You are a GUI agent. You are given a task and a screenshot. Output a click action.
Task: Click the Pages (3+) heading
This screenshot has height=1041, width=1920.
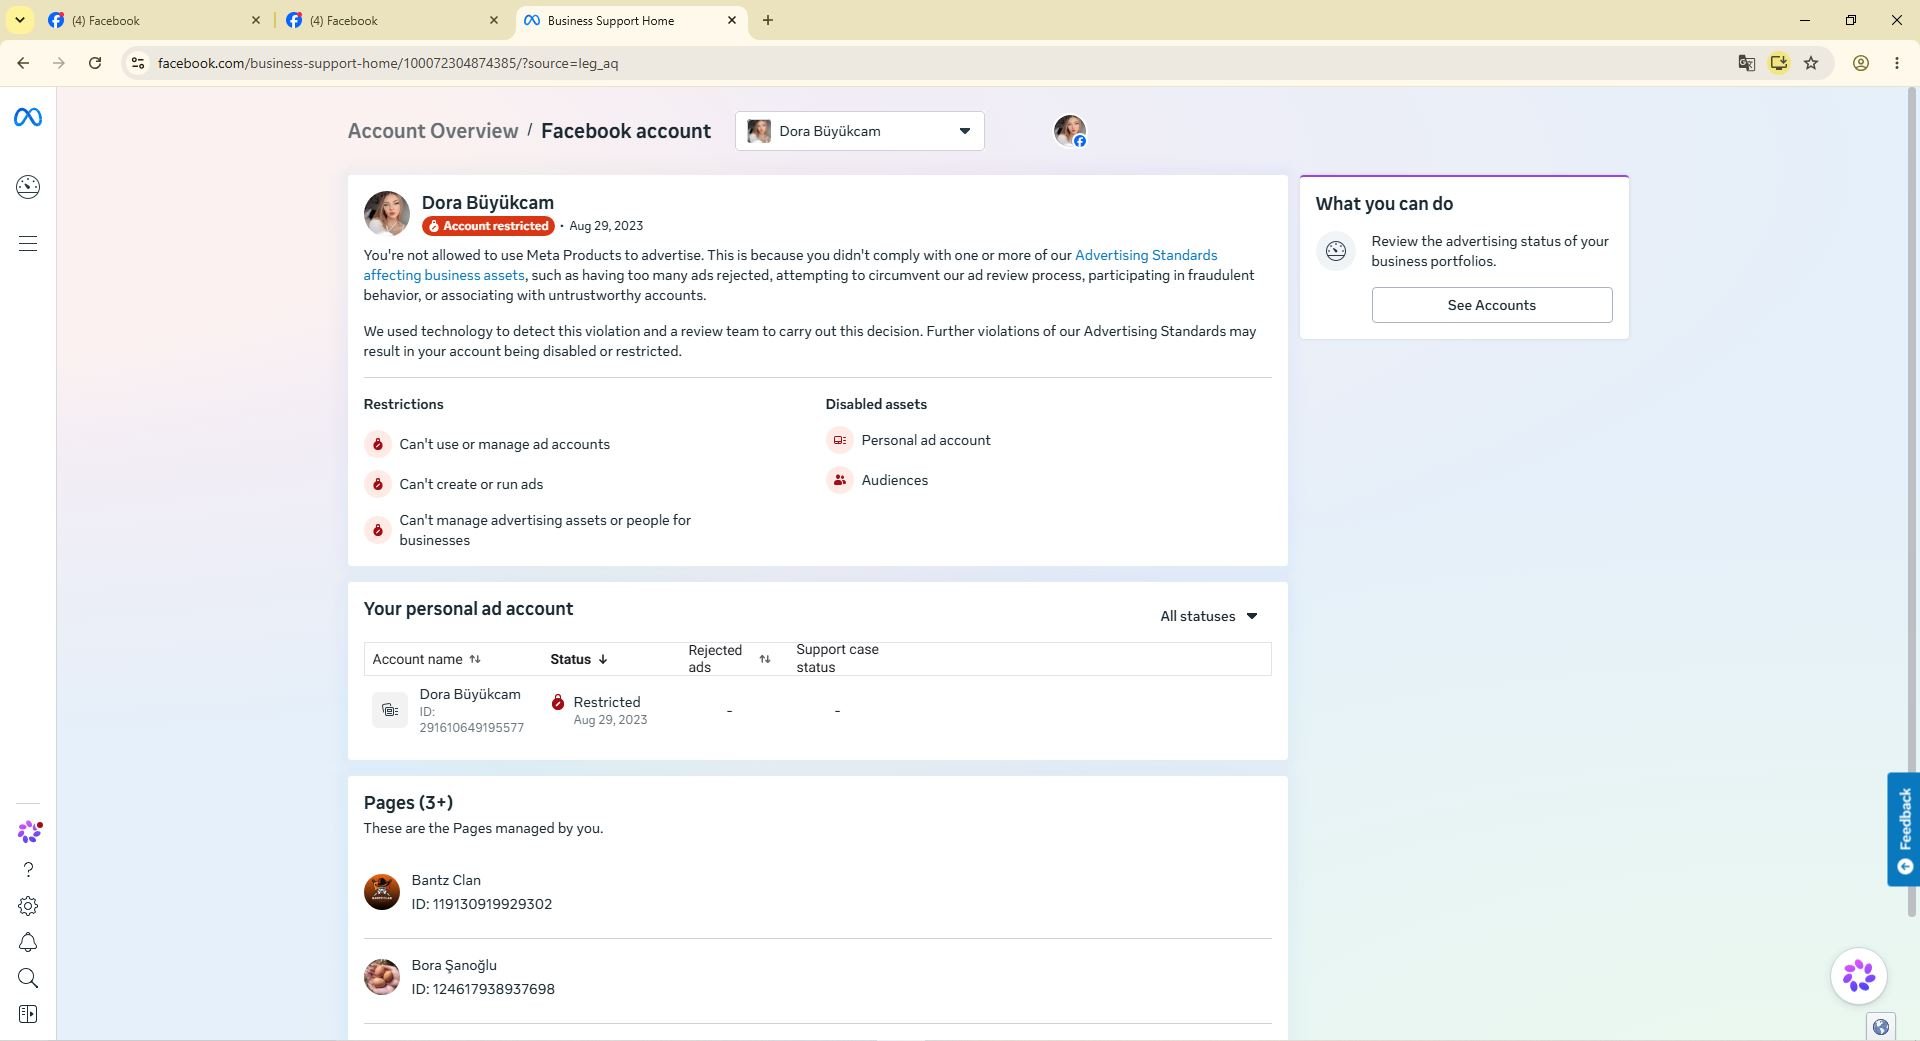(408, 803)
